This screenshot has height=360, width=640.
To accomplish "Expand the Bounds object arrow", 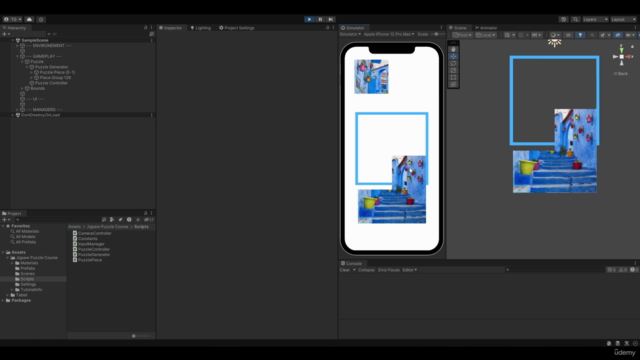I will [x=22, y=88].
